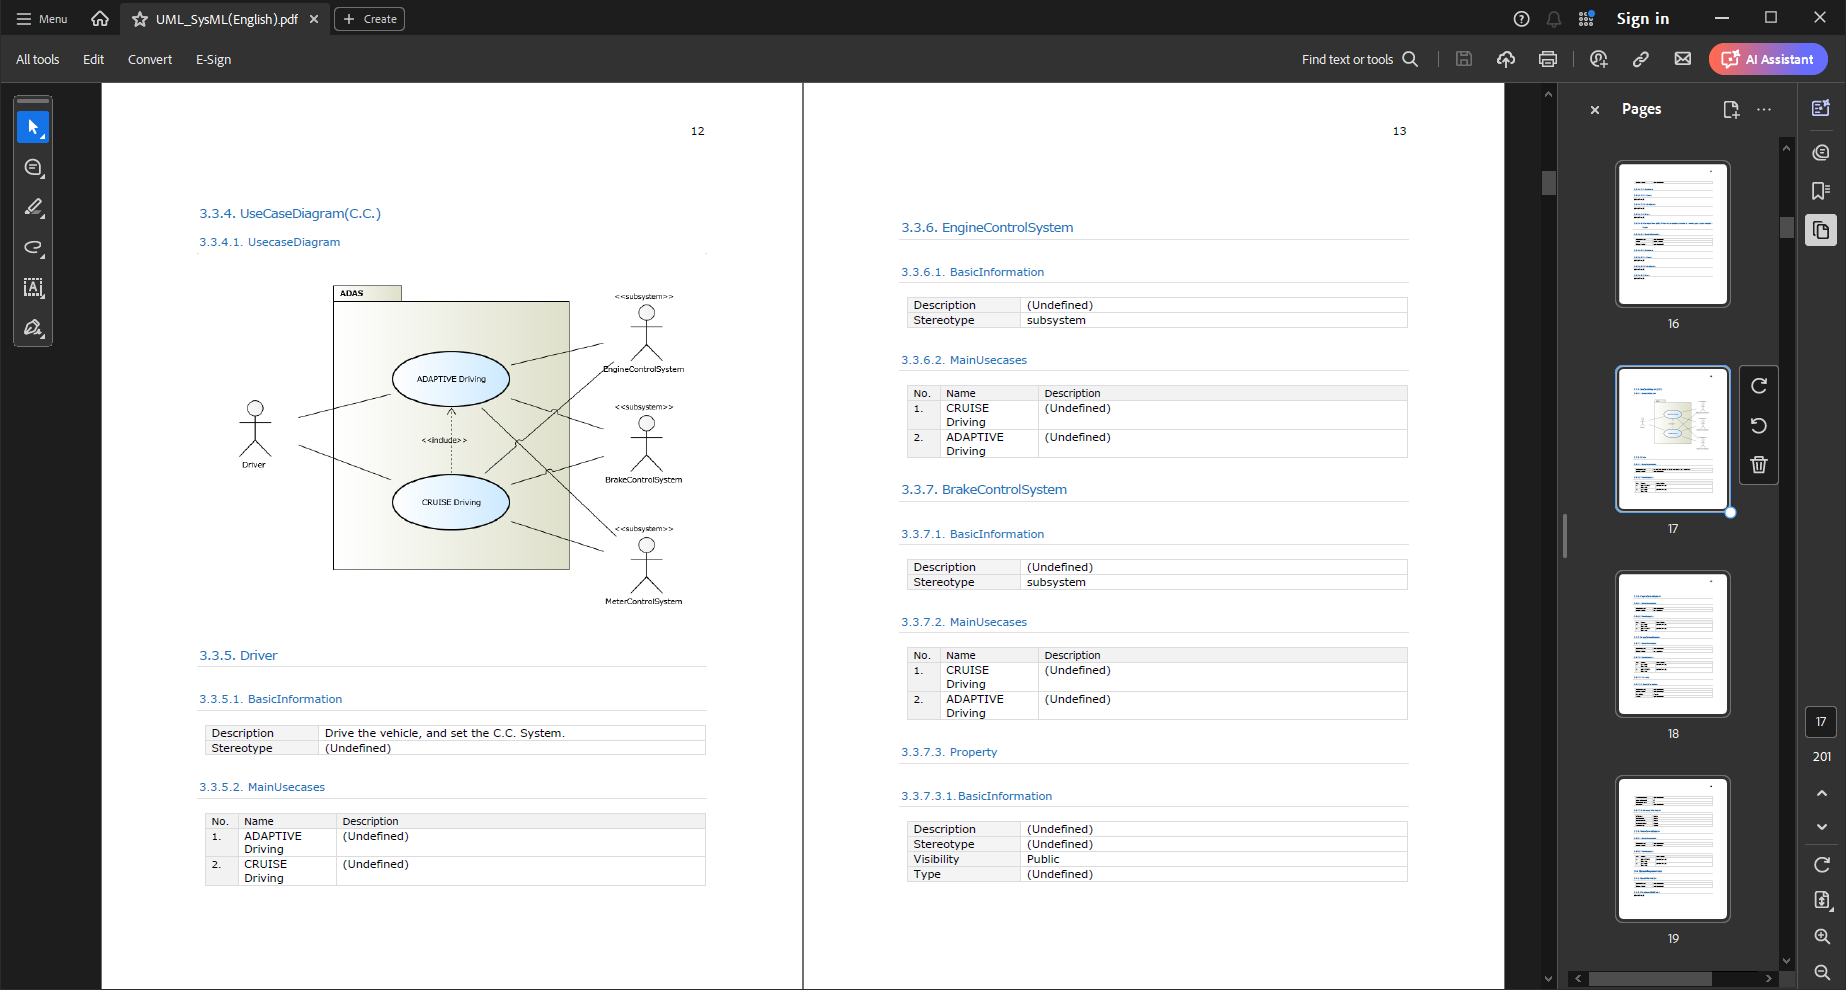Print the document
1846x990 pixels.
pyautogui.click(x=1547, y=59)
